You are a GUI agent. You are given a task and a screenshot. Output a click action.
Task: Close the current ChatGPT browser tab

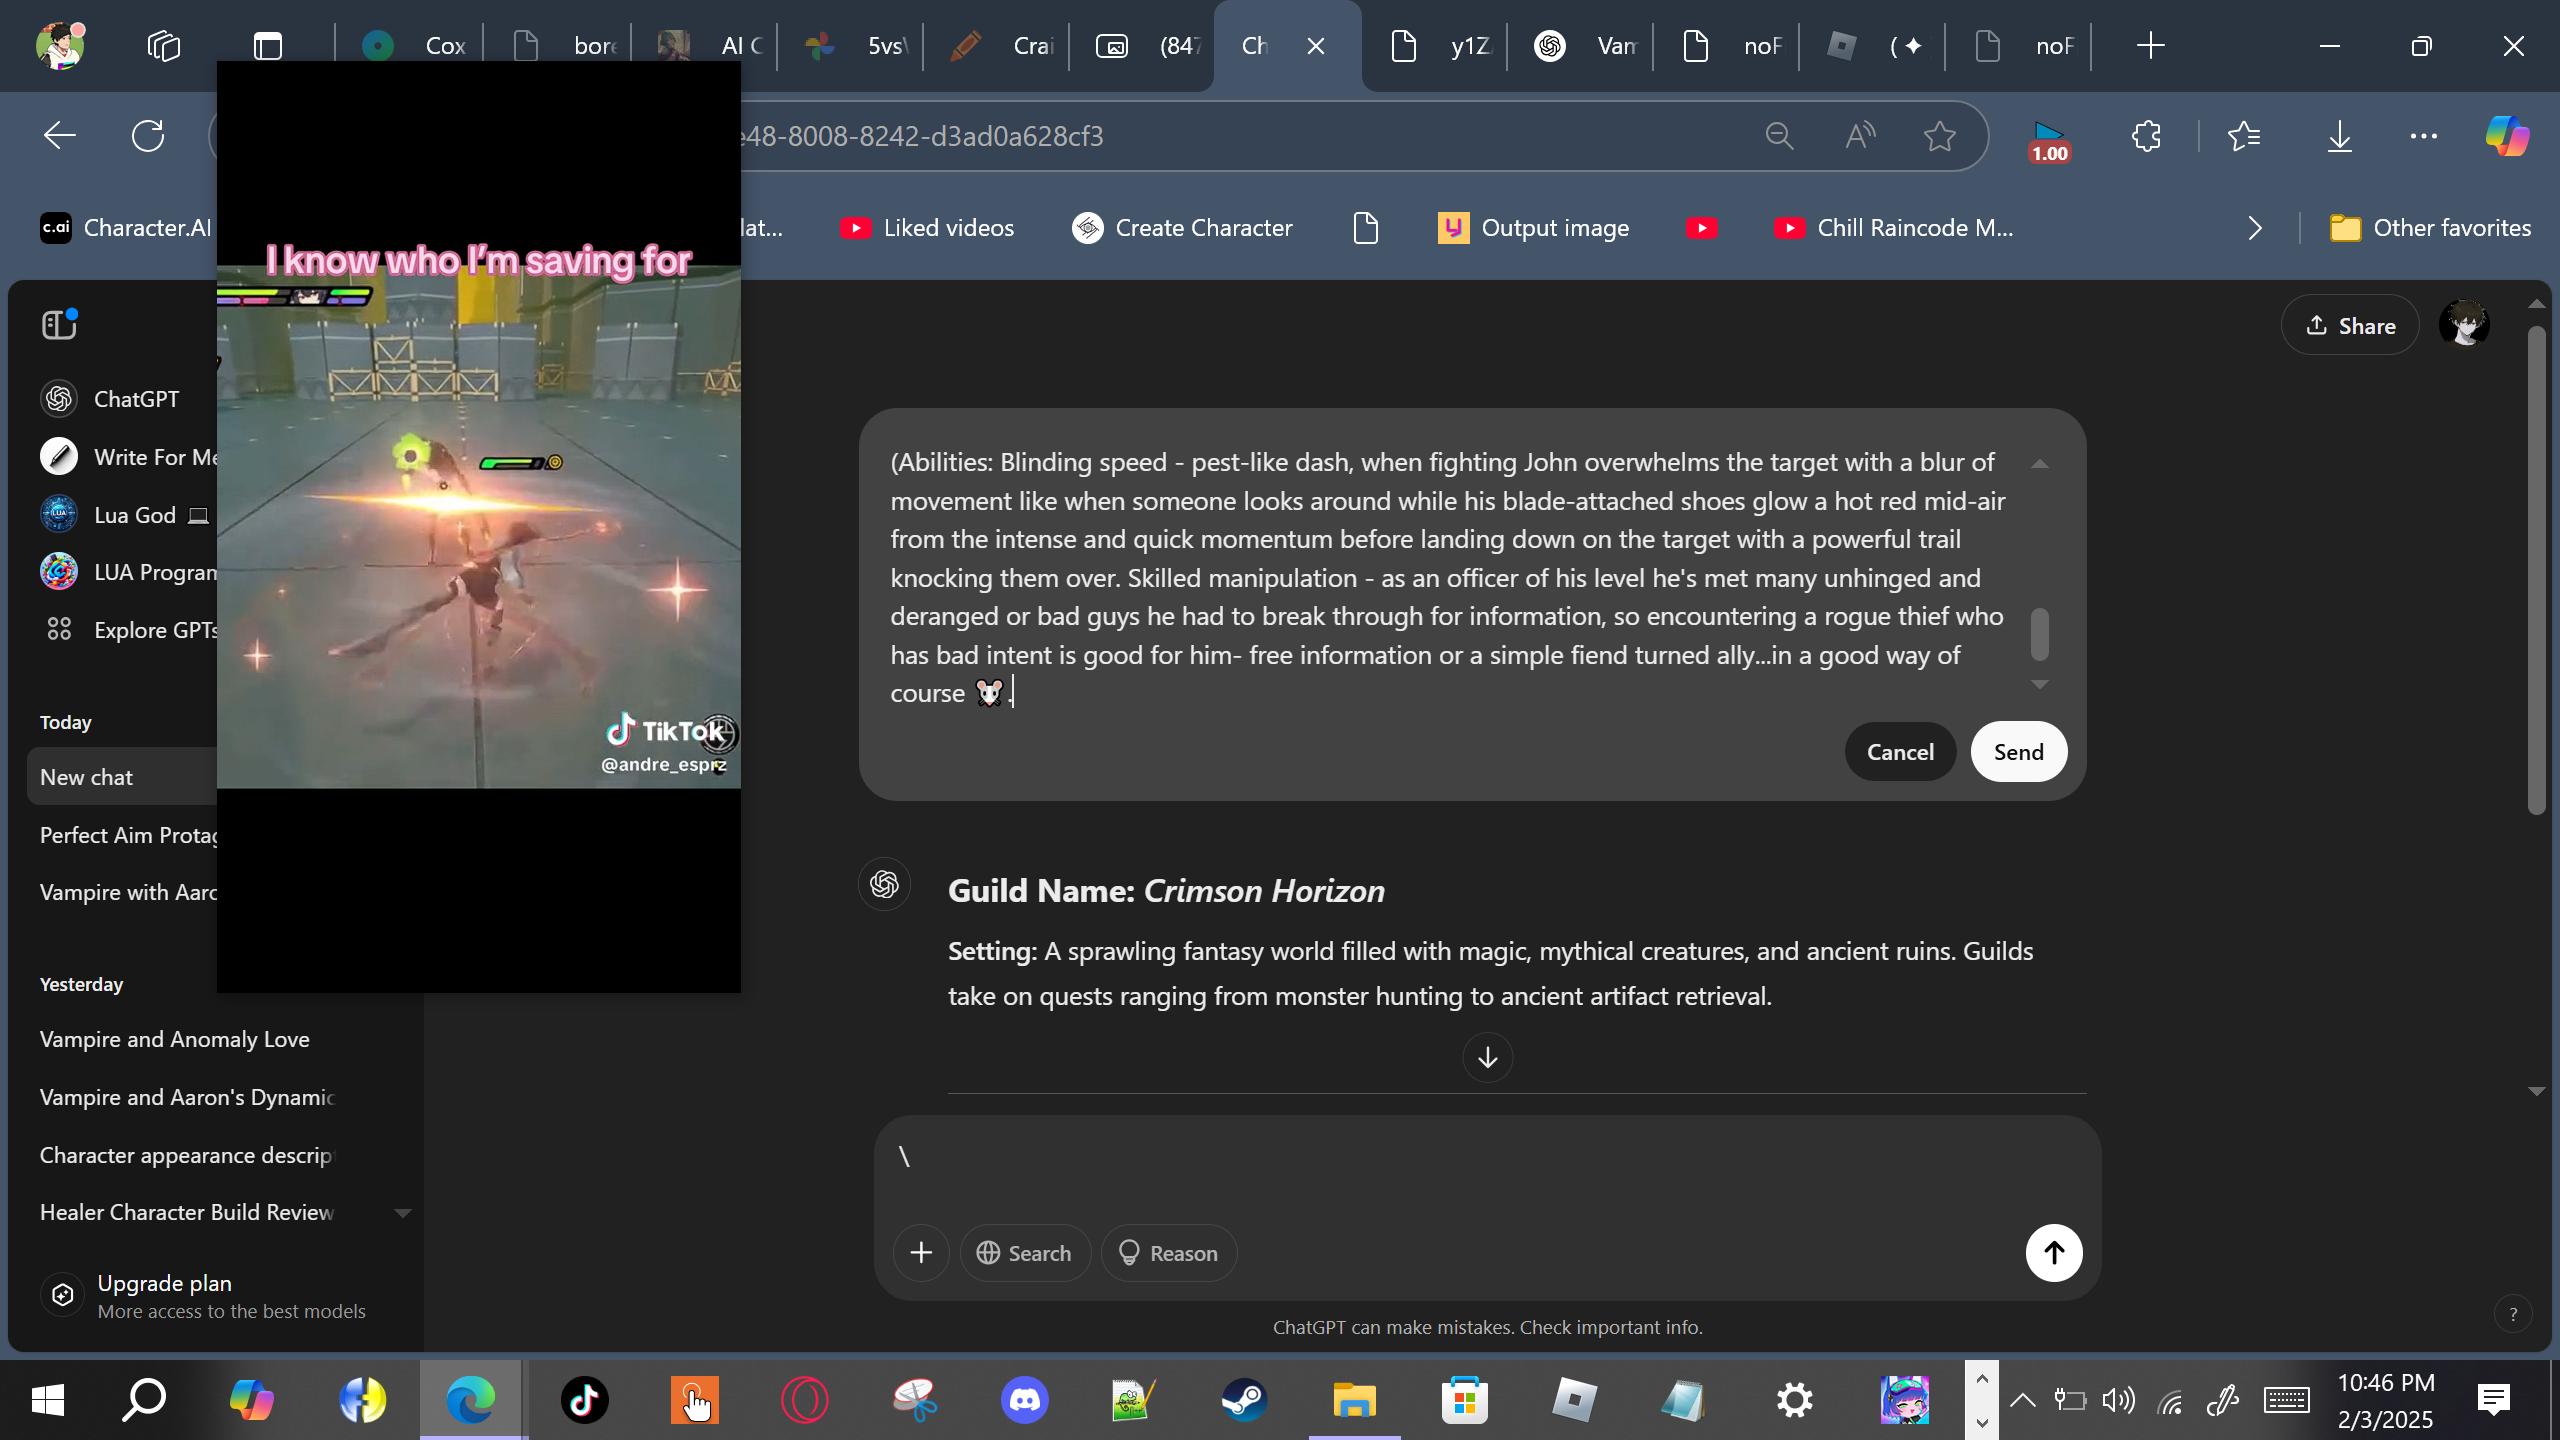pyautogui.click(x=1316, y=46)
